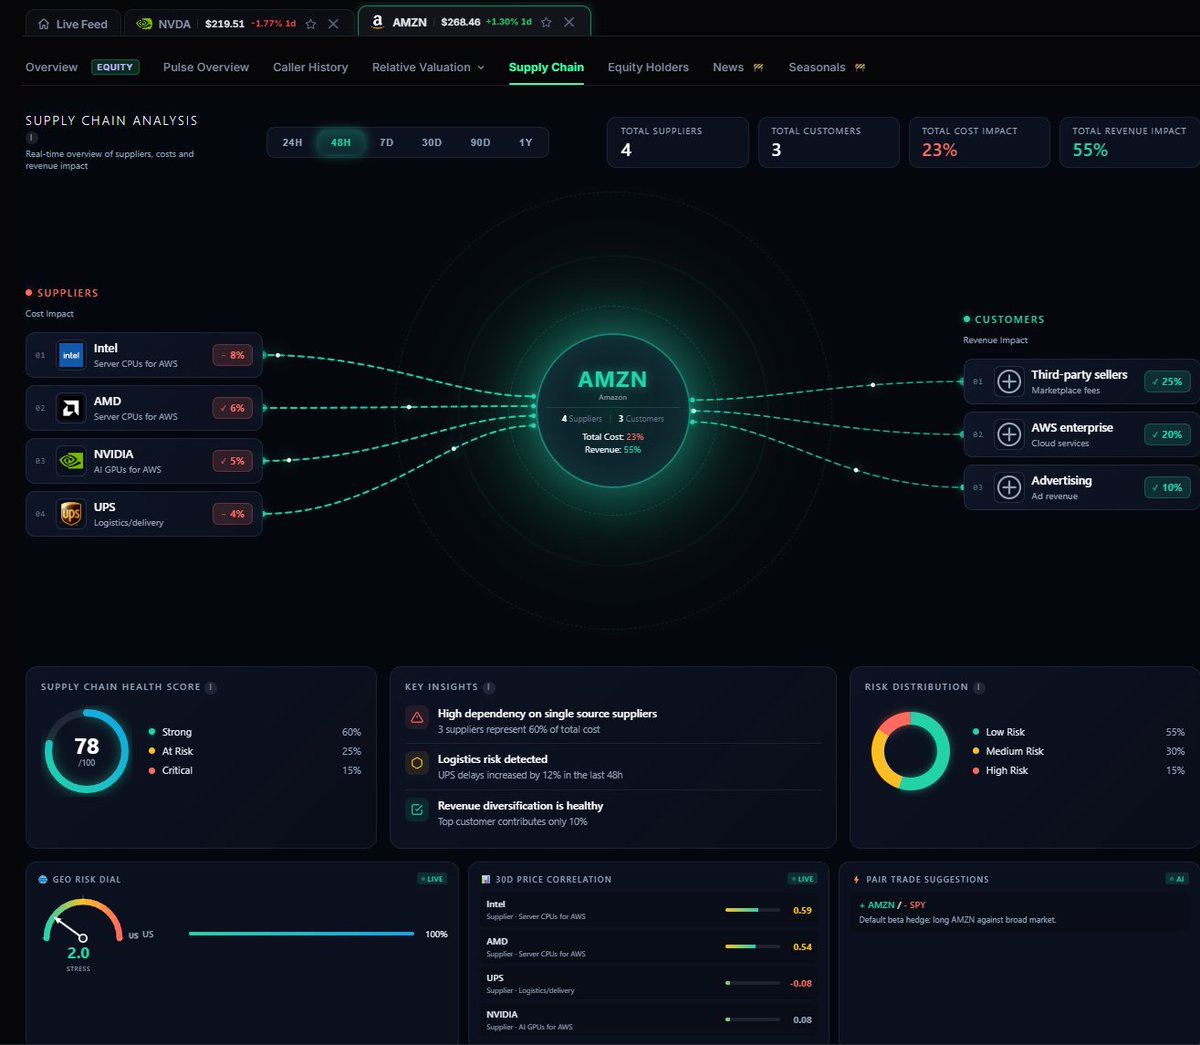Open the News tab
The width and height of the screenshot is (1200, 1045).
(738, 67)
